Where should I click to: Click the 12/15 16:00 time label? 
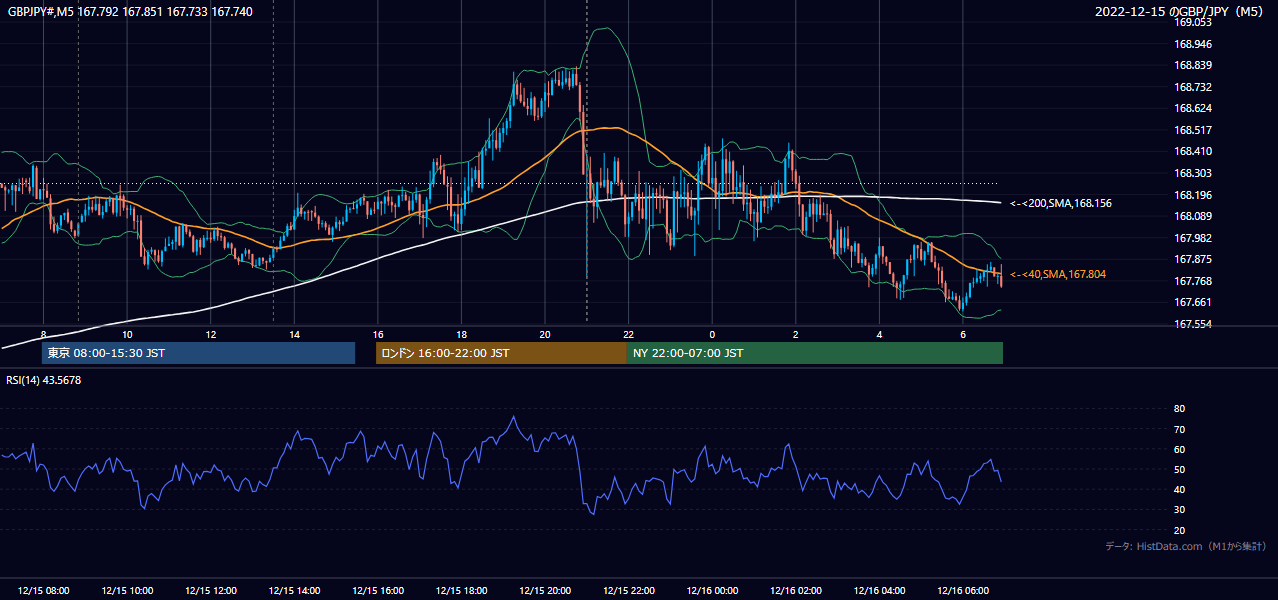[x=378, y=591]
